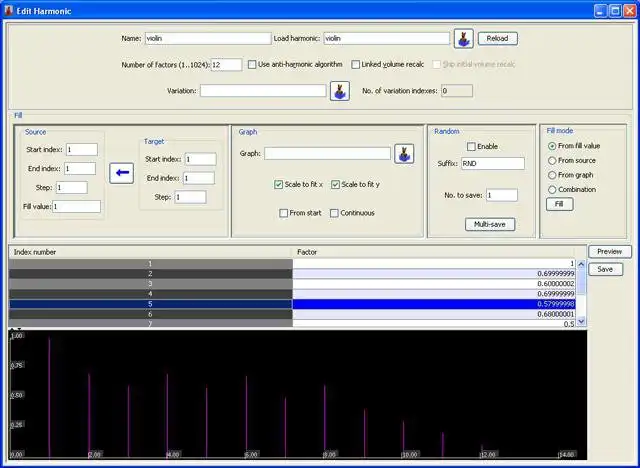Viewport: 640px width, 468px height.
Task: Click the application icon in the title bar
Action: click(10, 9)
